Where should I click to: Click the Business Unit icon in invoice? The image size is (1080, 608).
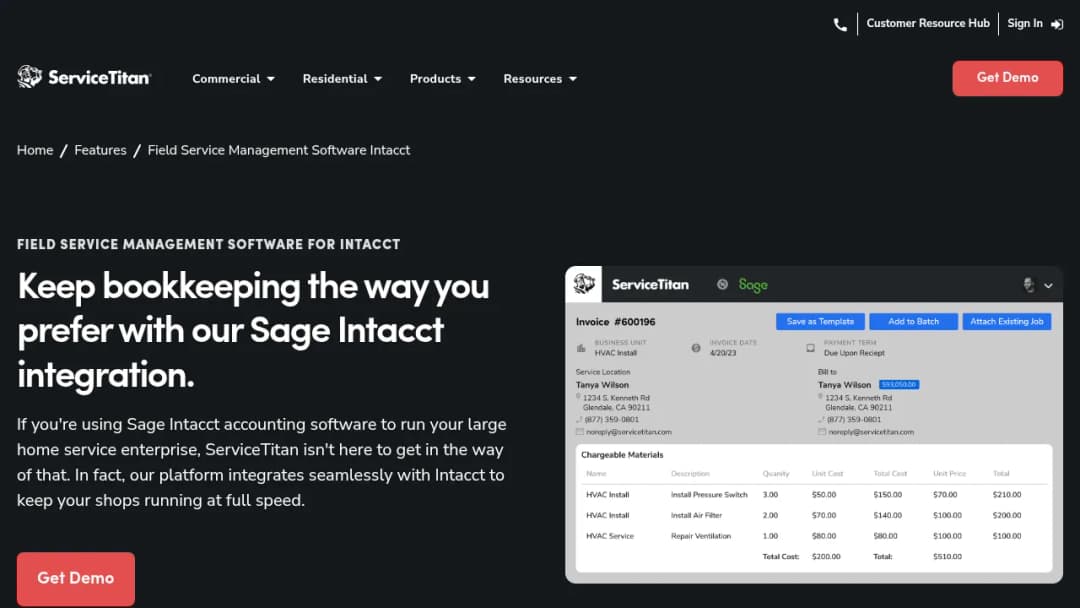click(581, 348)
